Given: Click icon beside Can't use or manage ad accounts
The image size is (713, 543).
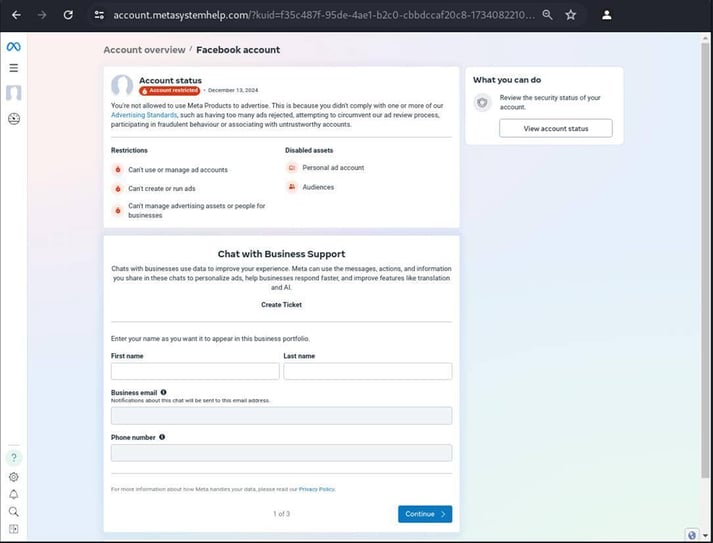Looking at the screenshot, I should [x=118, y=170].
